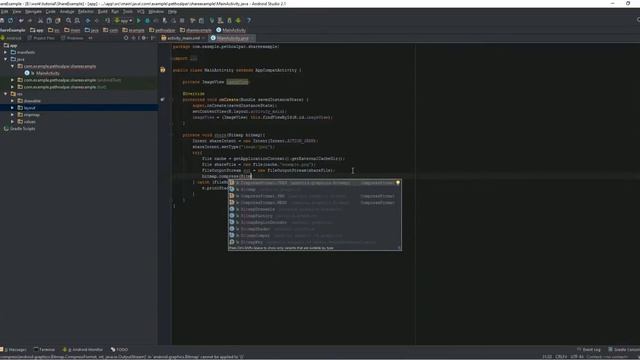The height and width of the screenshot is (360, 640).
Task: Choose CompressFormat.PNG completion suggestion
Action: (315, 196)
